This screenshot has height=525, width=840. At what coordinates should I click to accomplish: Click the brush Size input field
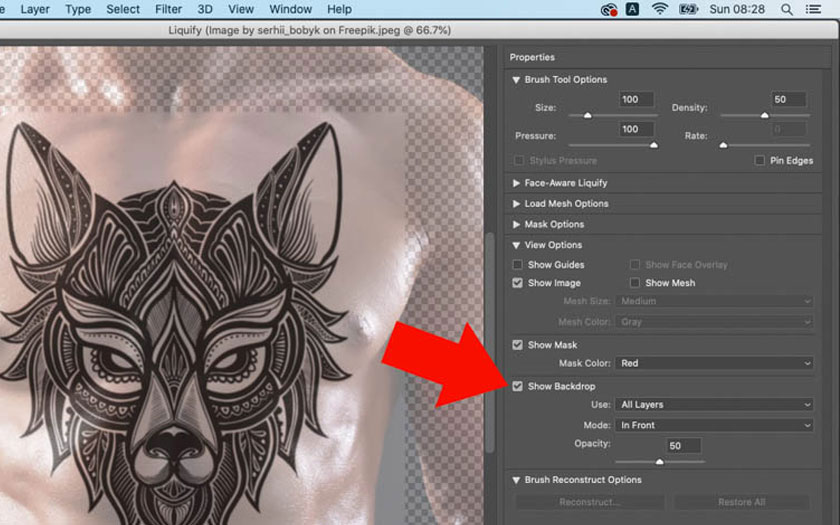pyautogui.click(x=636, y=100)
